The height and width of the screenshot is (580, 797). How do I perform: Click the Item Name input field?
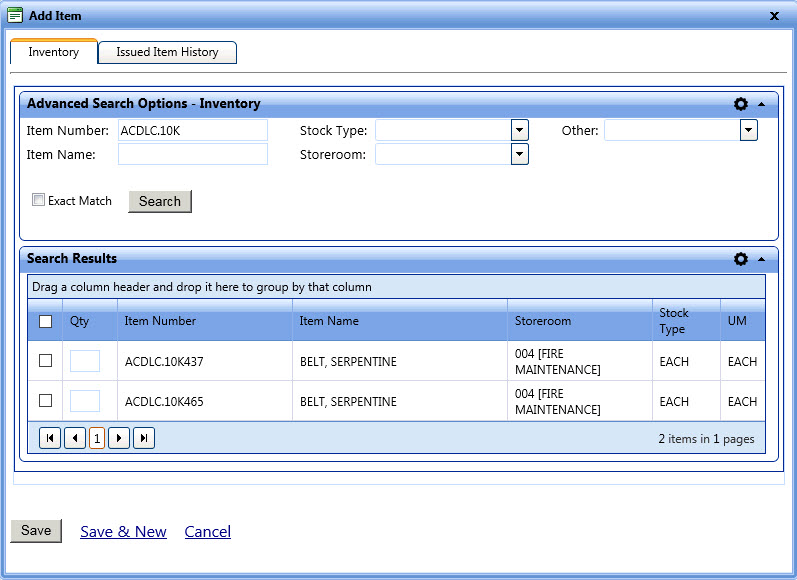click(x=193, y=154)
